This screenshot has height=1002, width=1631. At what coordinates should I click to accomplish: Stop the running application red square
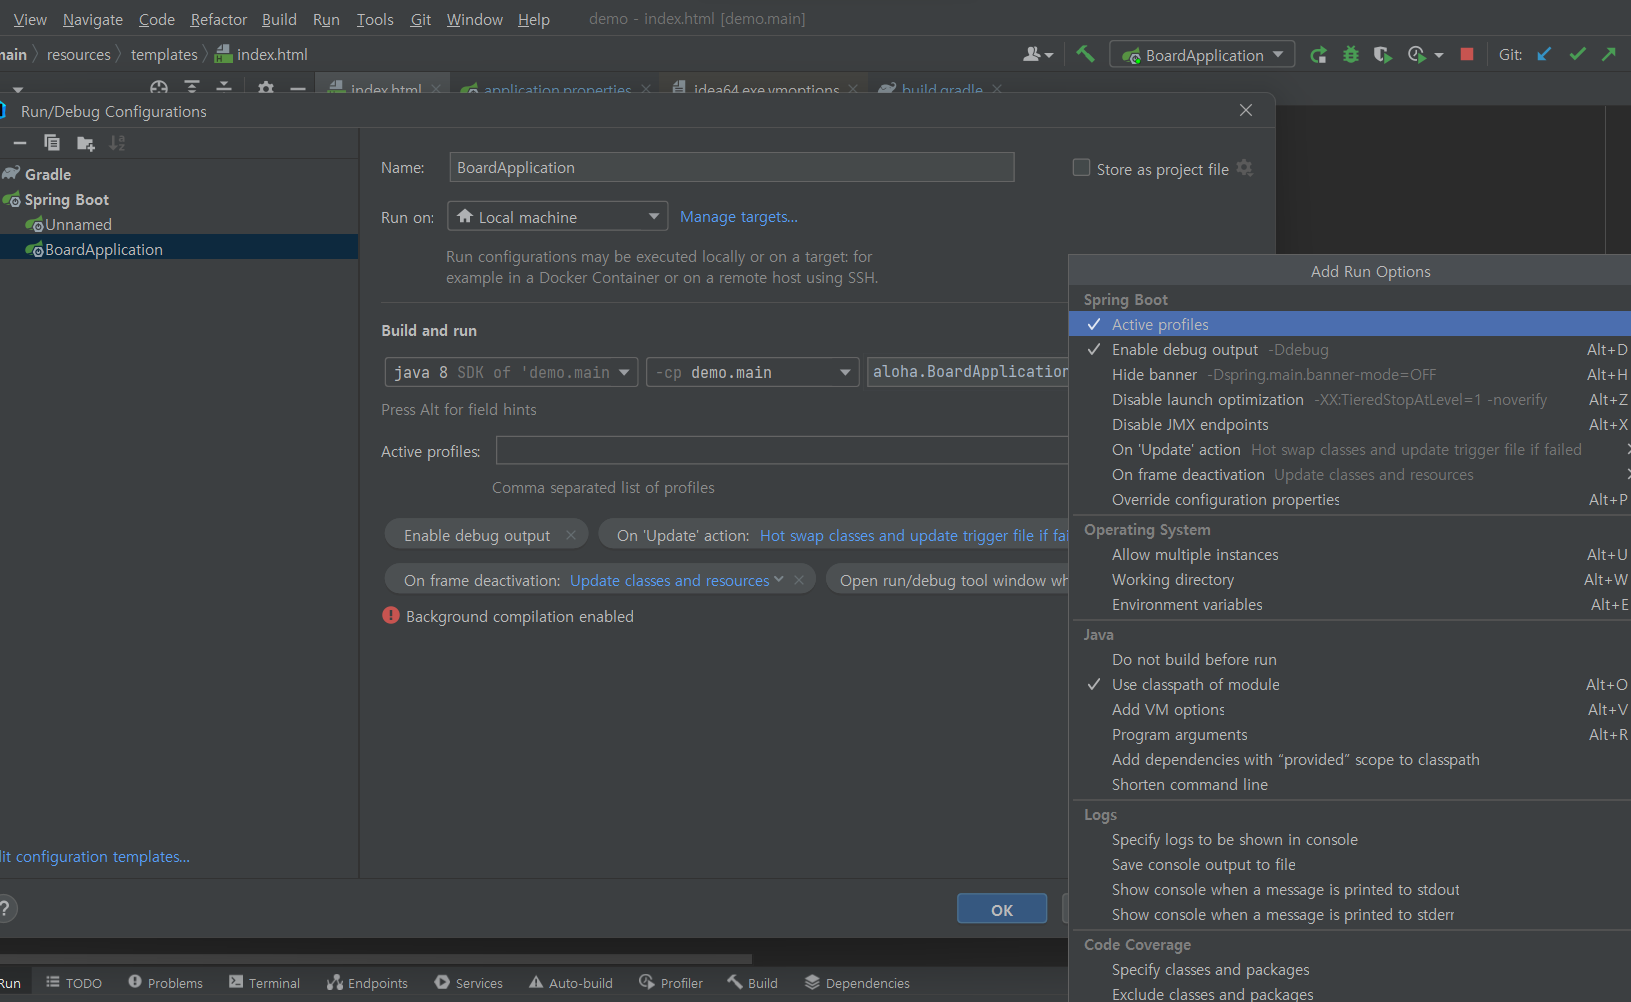pos(1467,55)
